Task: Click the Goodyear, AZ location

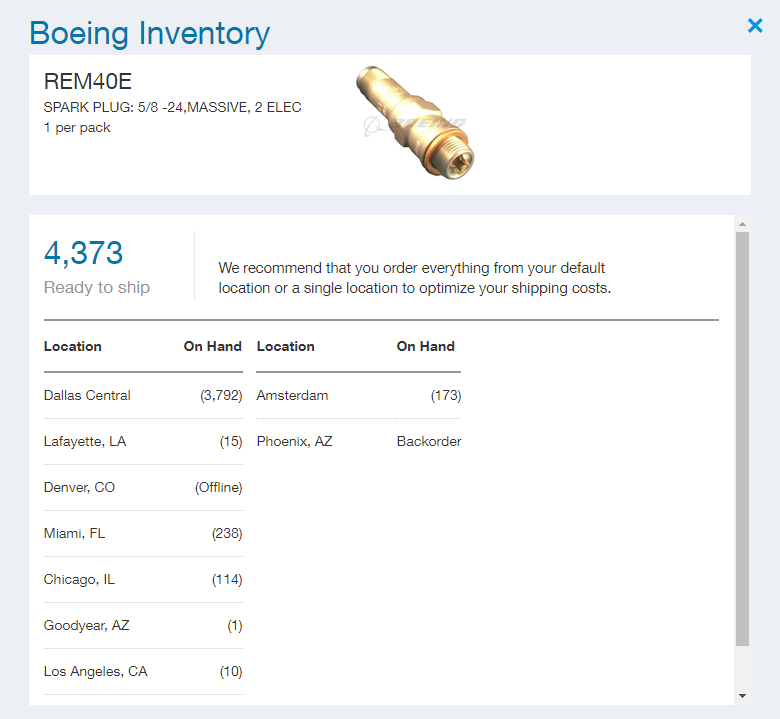Action: click(86, 625)
